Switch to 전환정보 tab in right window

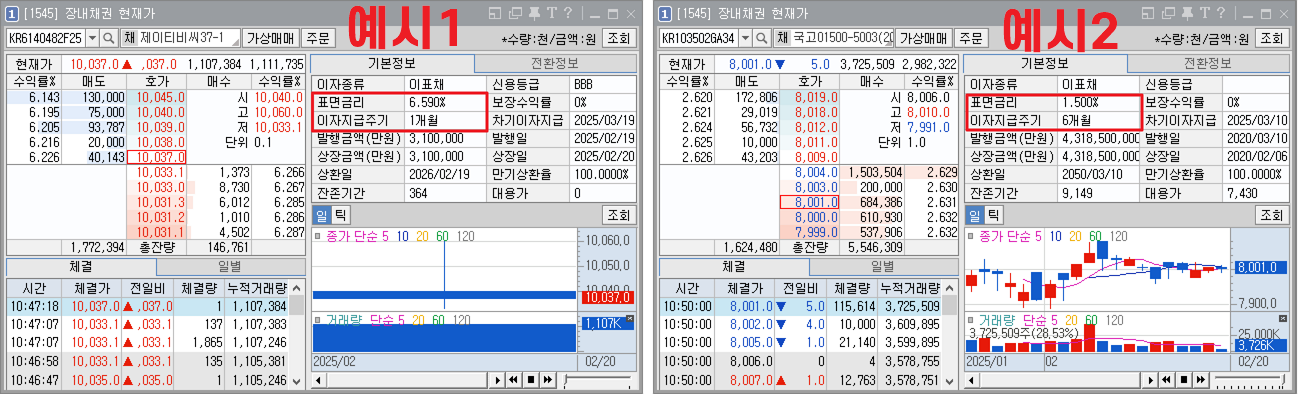[x=1208, y=63]
